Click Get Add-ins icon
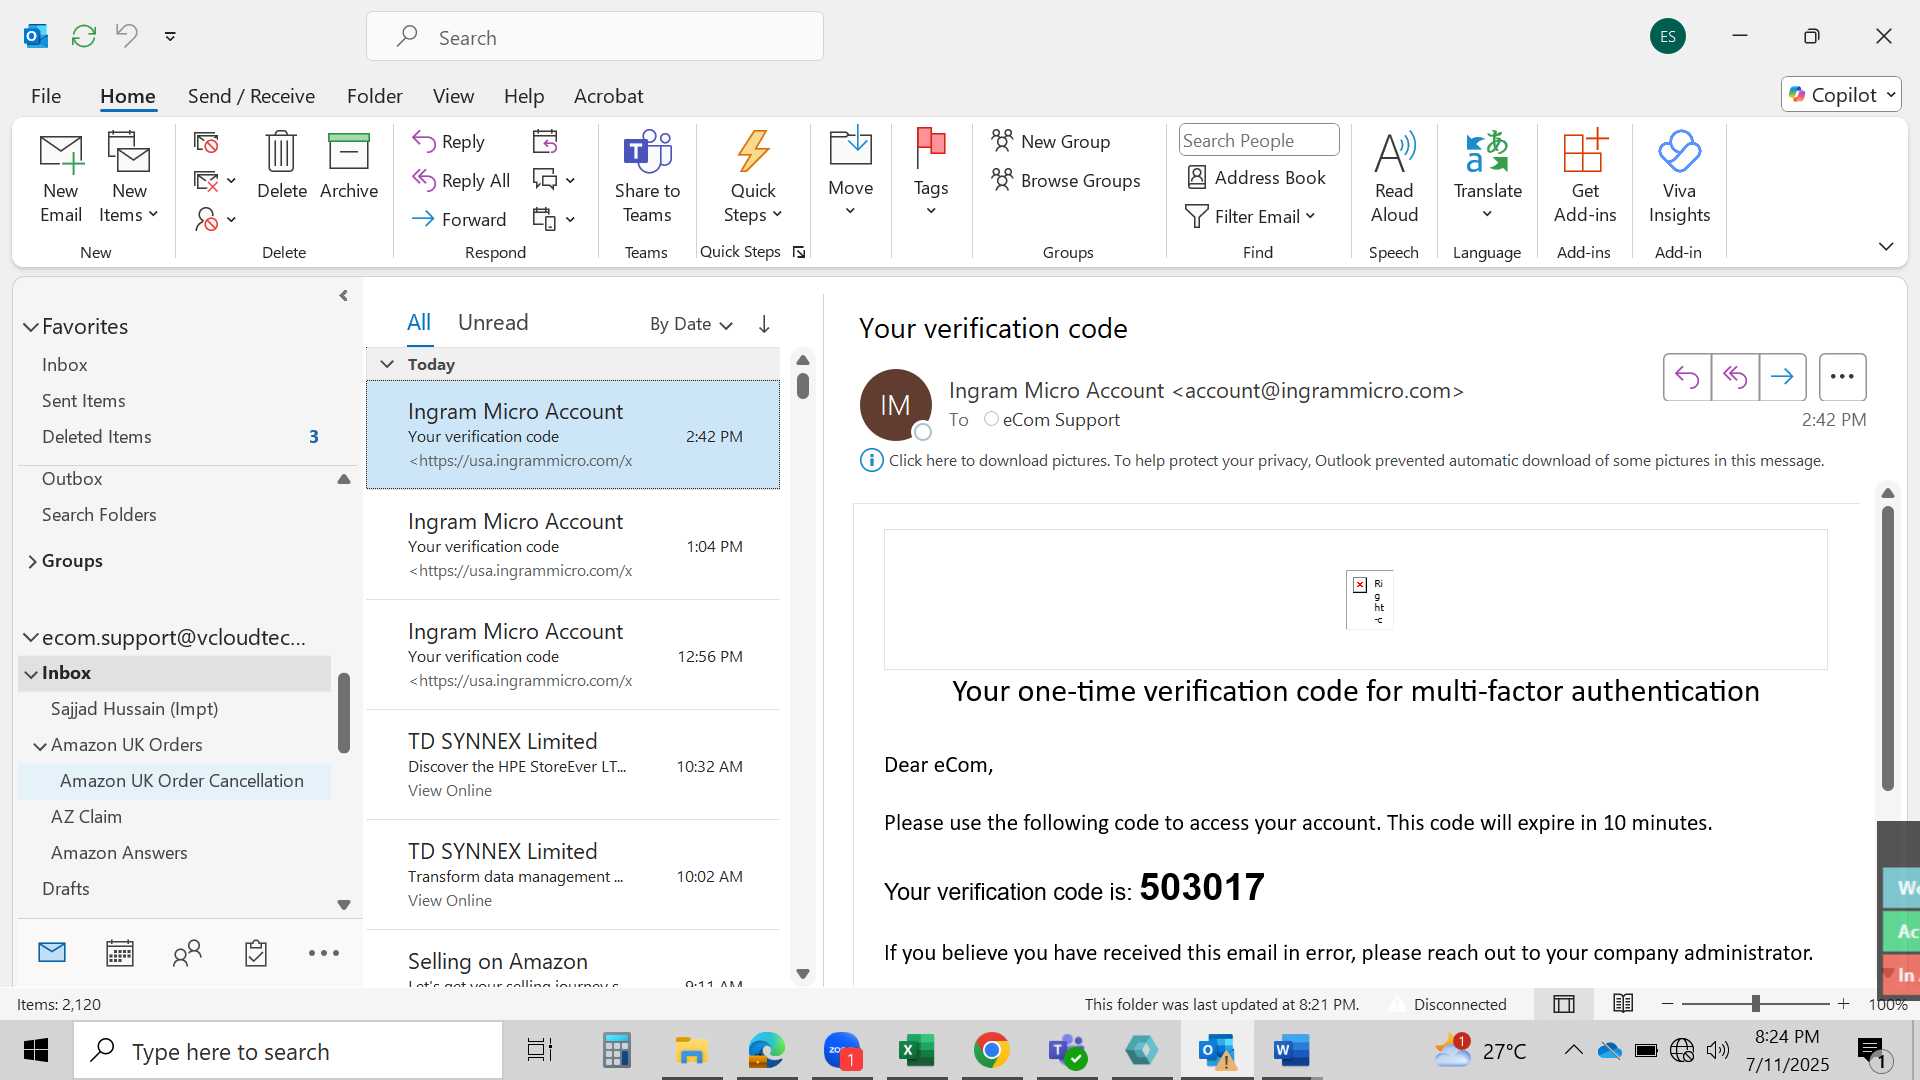 [x=1585, y=178]
